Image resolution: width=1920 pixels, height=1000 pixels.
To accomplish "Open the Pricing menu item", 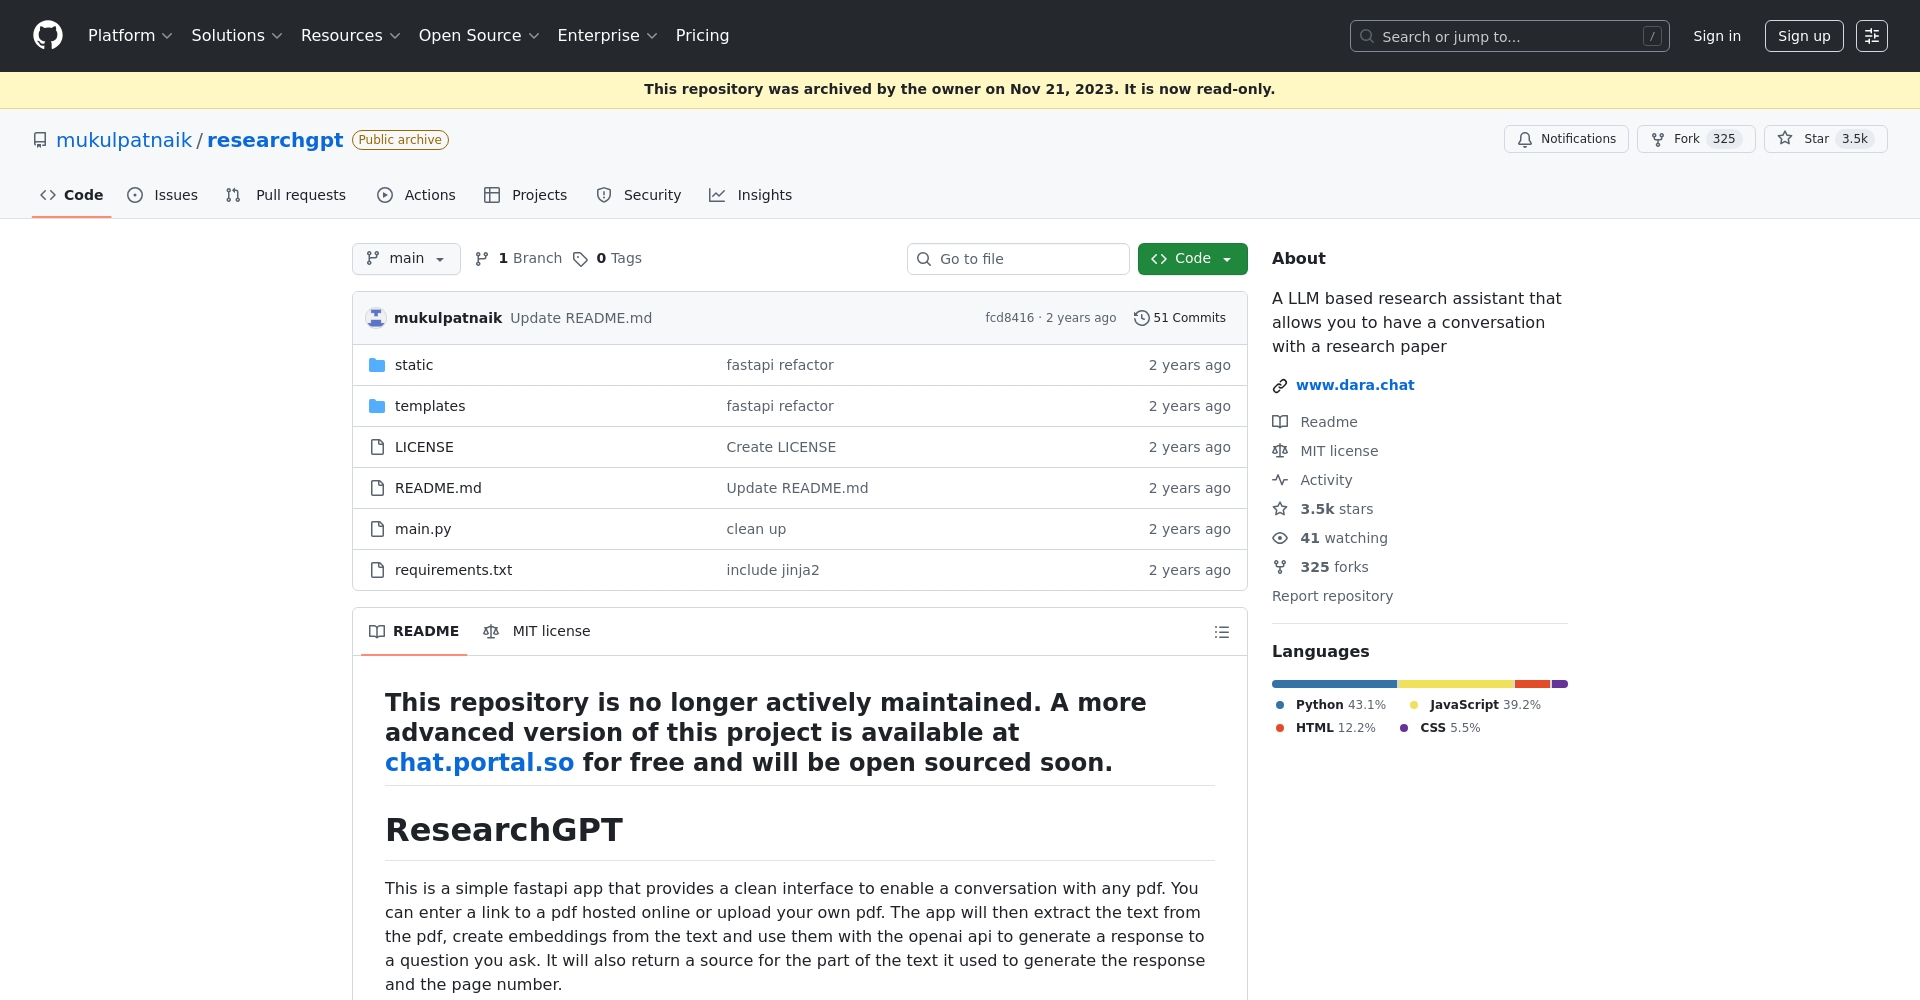I will click(702, 35).
